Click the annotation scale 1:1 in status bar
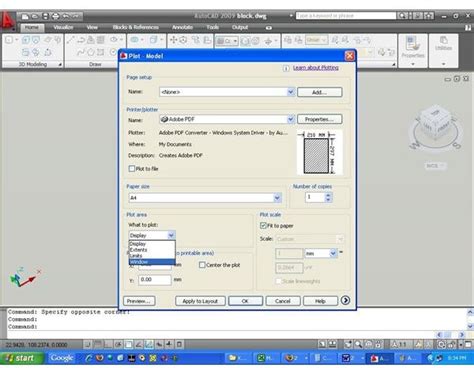 (399, 344)
